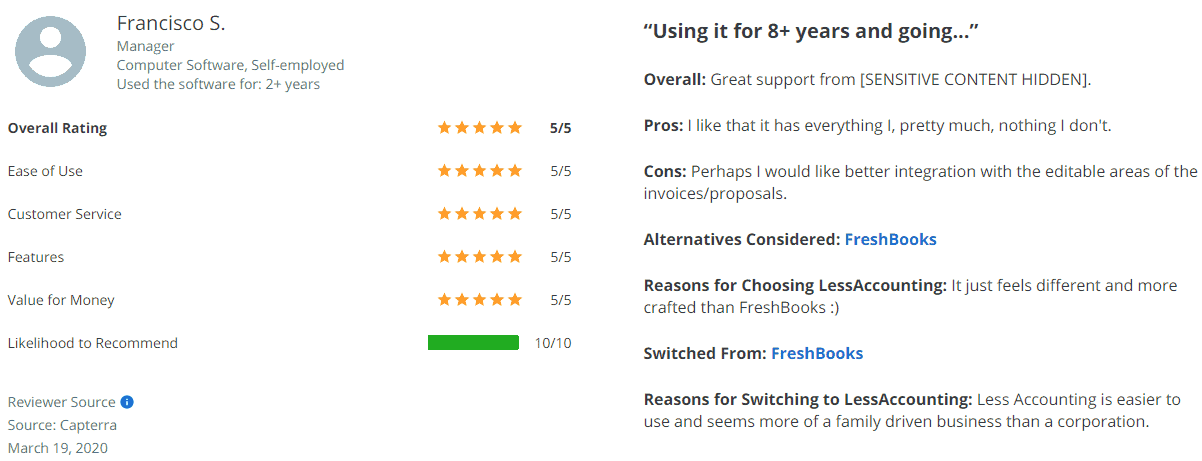The image size is (1202, 461).
Task: Open FreshBooks link under Switched From
Action: pyautogui.click(x=817, y=353)
